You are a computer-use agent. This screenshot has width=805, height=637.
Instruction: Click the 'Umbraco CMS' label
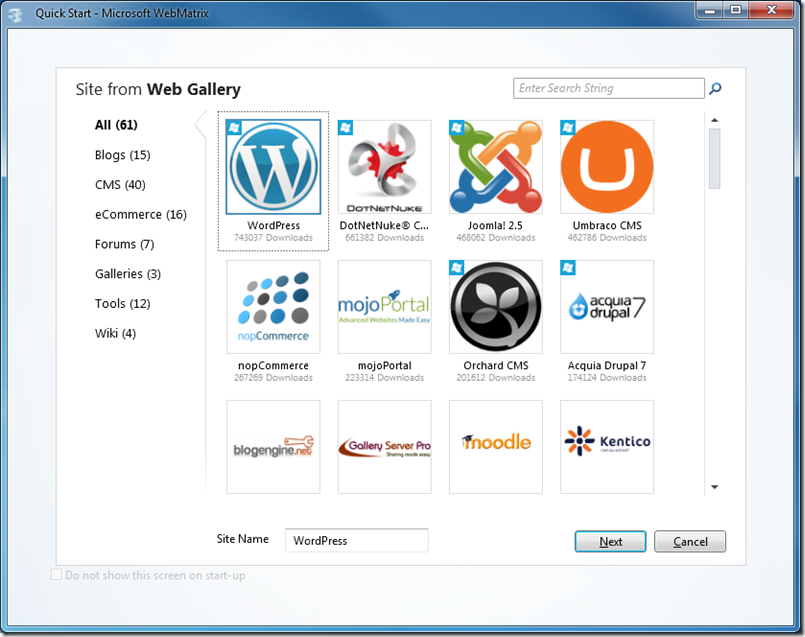[x=607, y=225]
